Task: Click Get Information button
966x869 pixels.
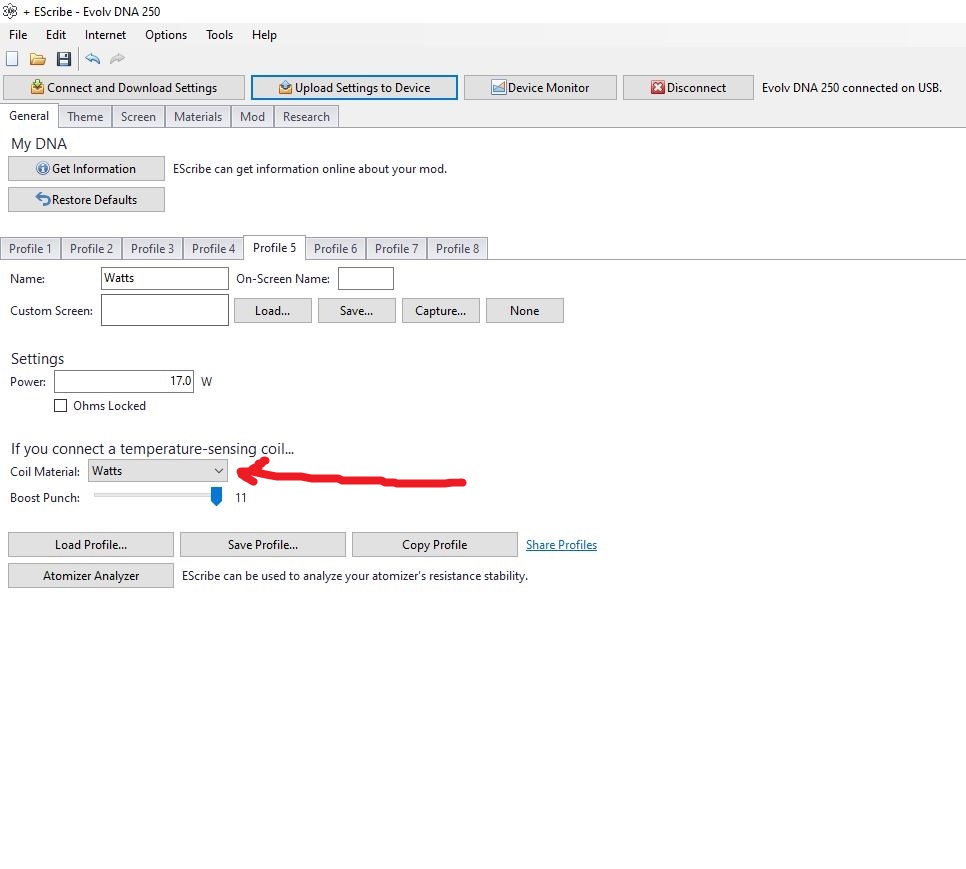Action: 86,169
